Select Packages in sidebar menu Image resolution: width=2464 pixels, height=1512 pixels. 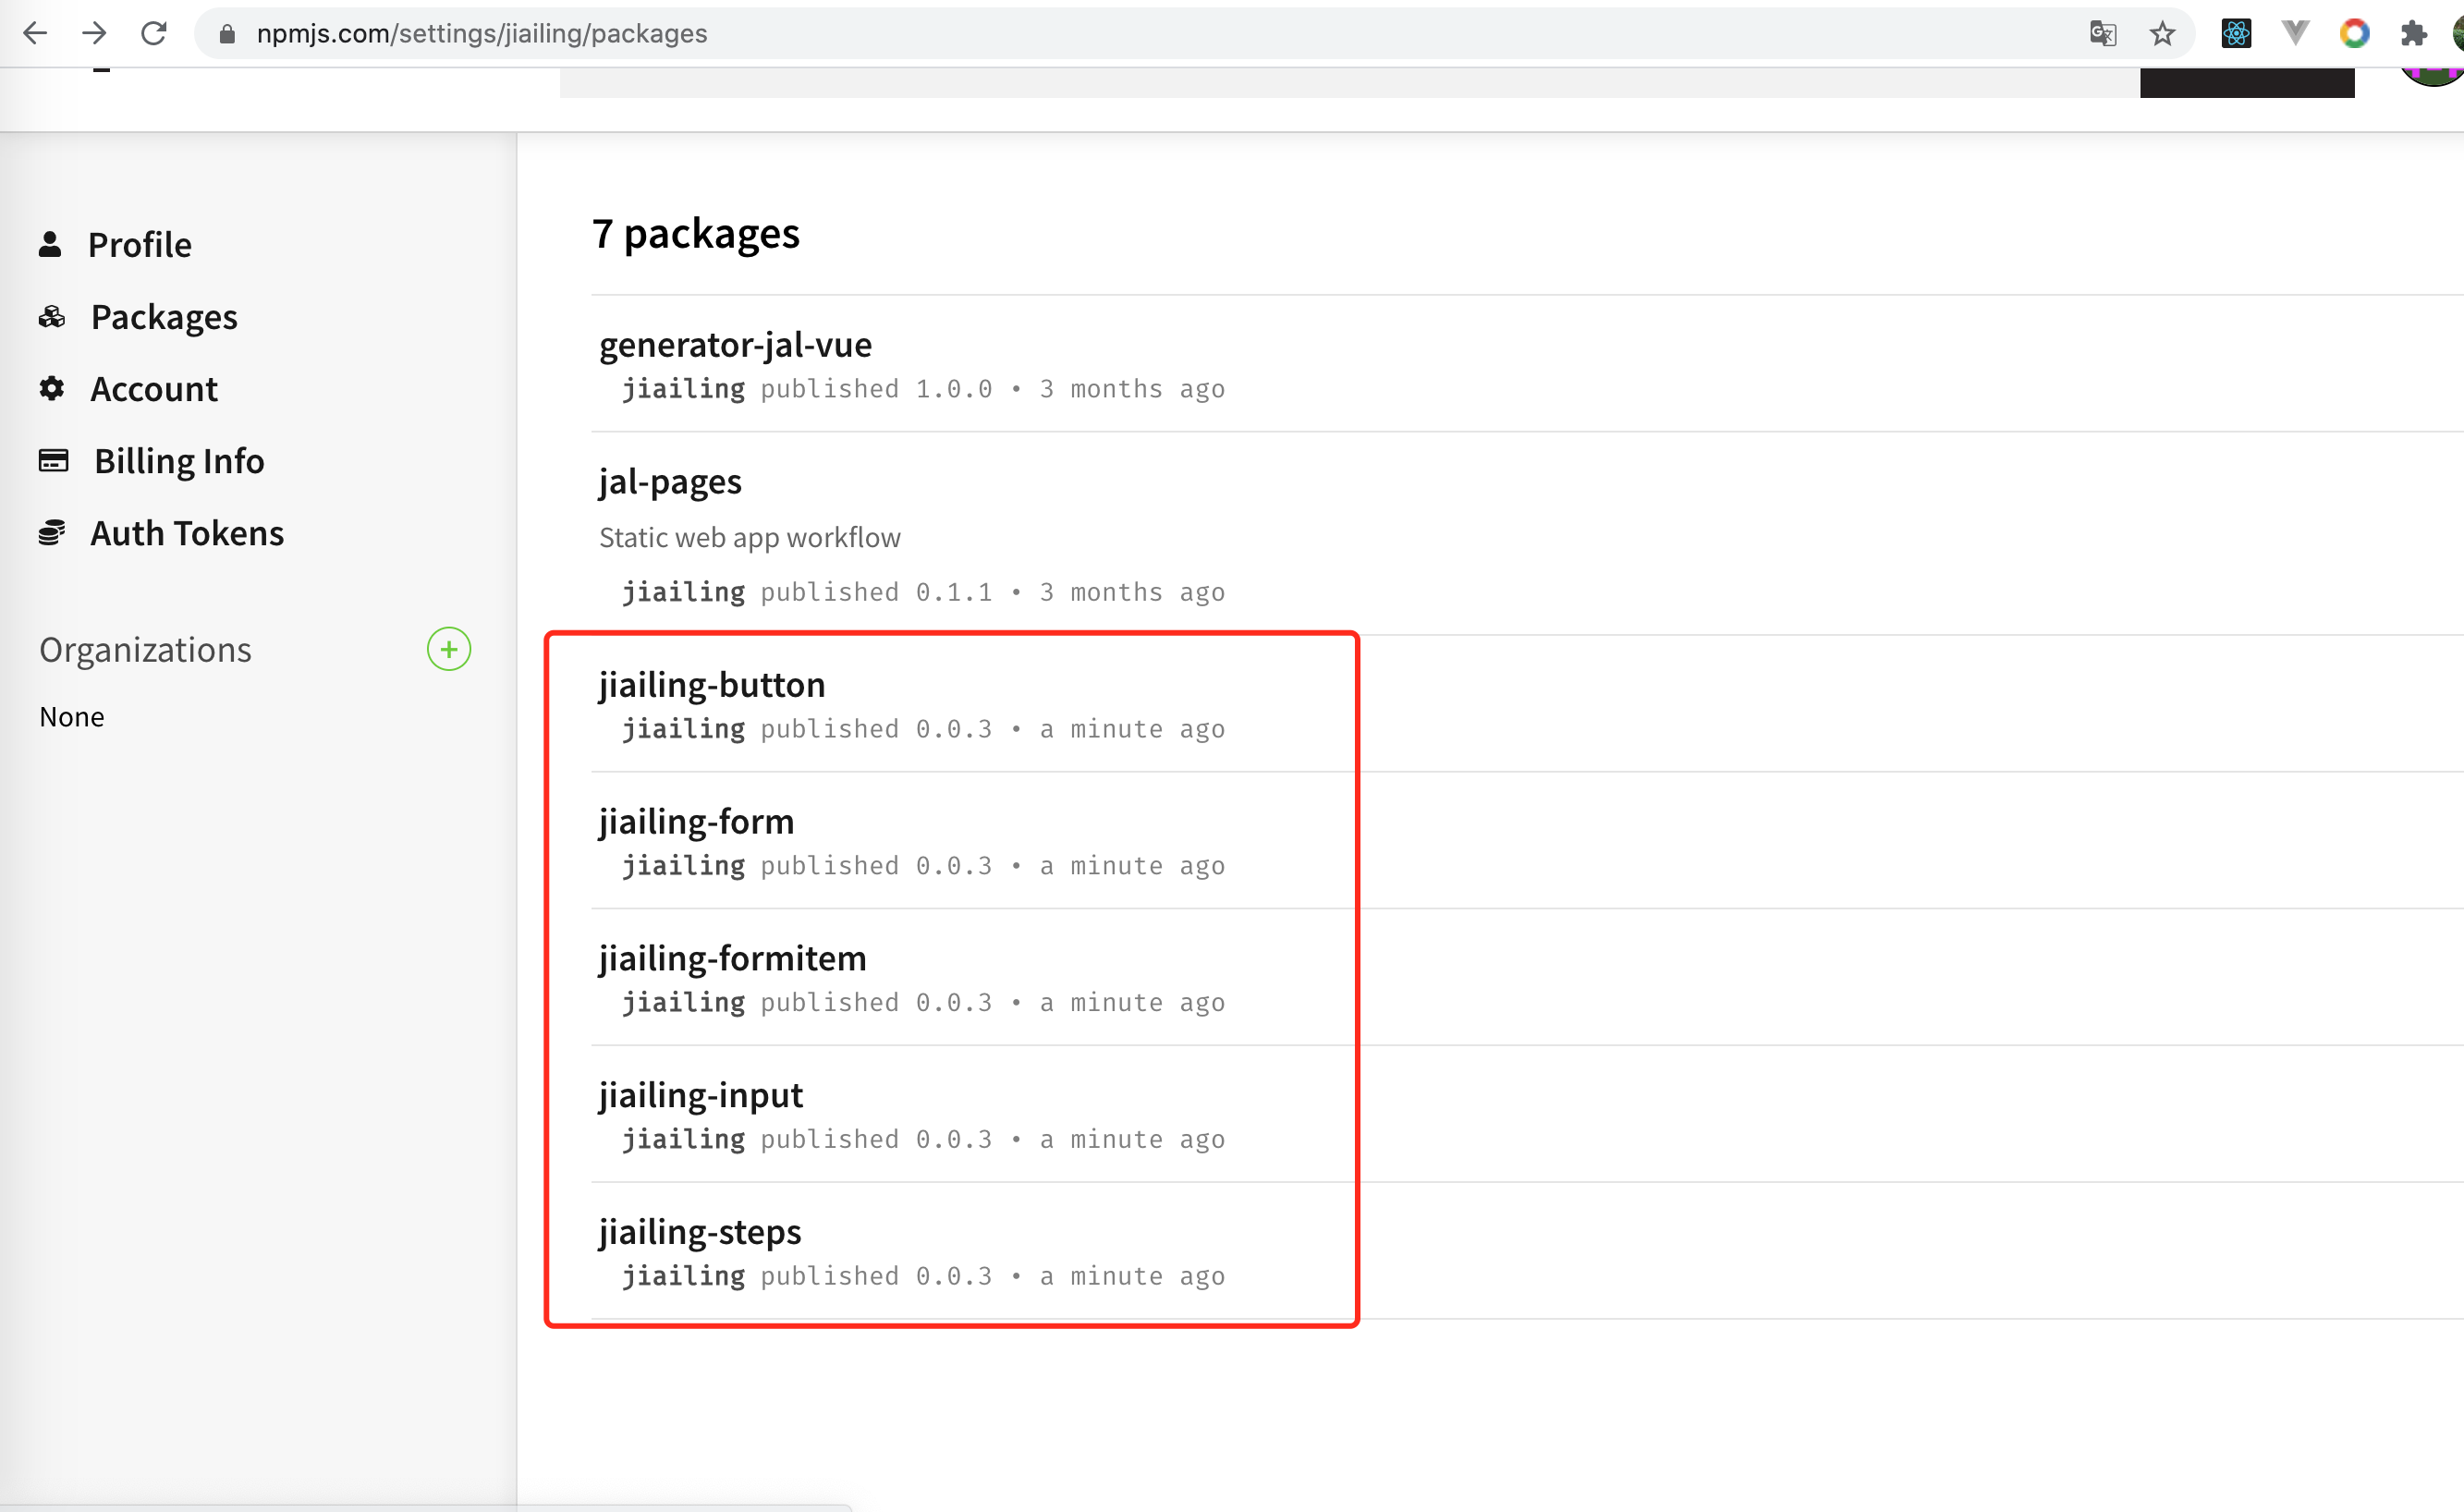coord(164,317)
